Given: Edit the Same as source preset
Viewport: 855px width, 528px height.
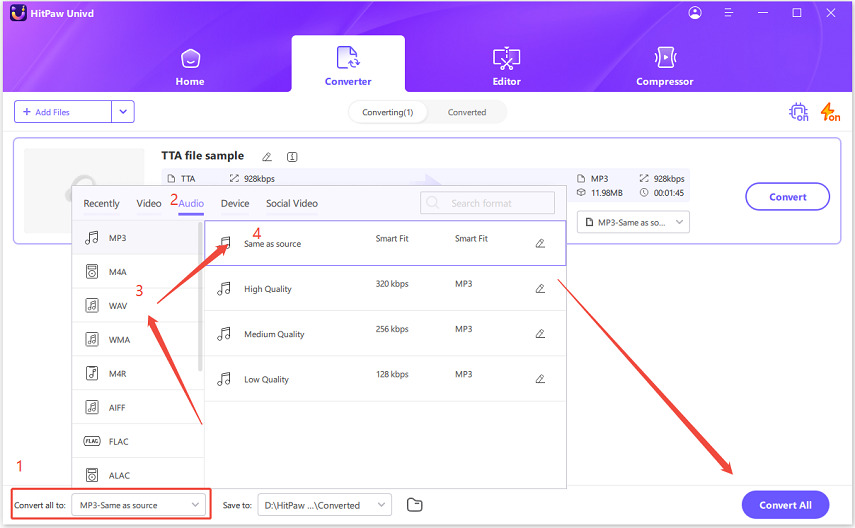Looking at the screenshot, I should 540,243.
